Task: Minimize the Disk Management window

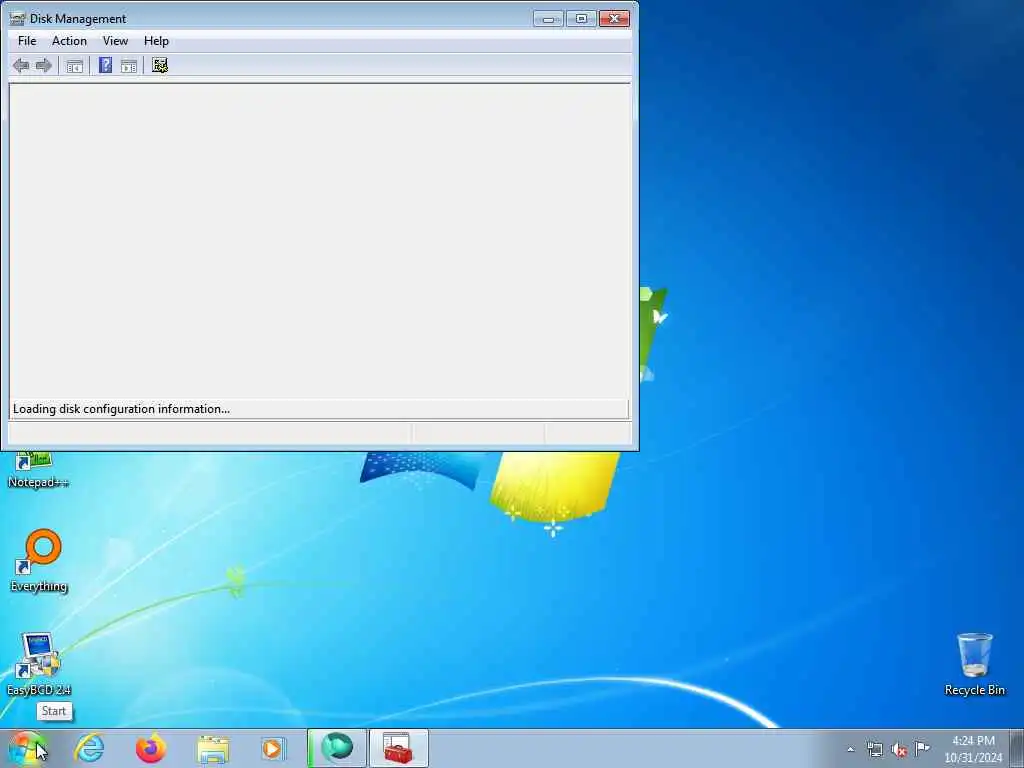Action: click(548, 19)
